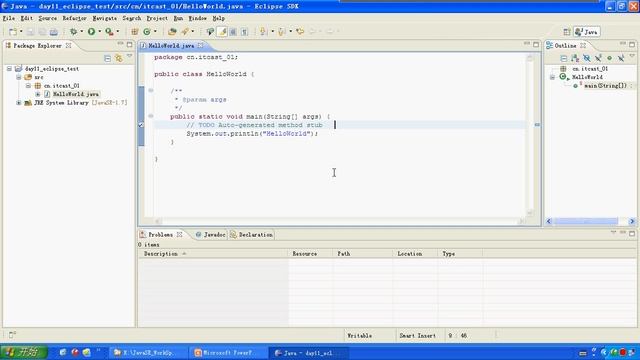Toggle Link with Editor in Package Explorer
640x360 pixels.
point(118,58)
